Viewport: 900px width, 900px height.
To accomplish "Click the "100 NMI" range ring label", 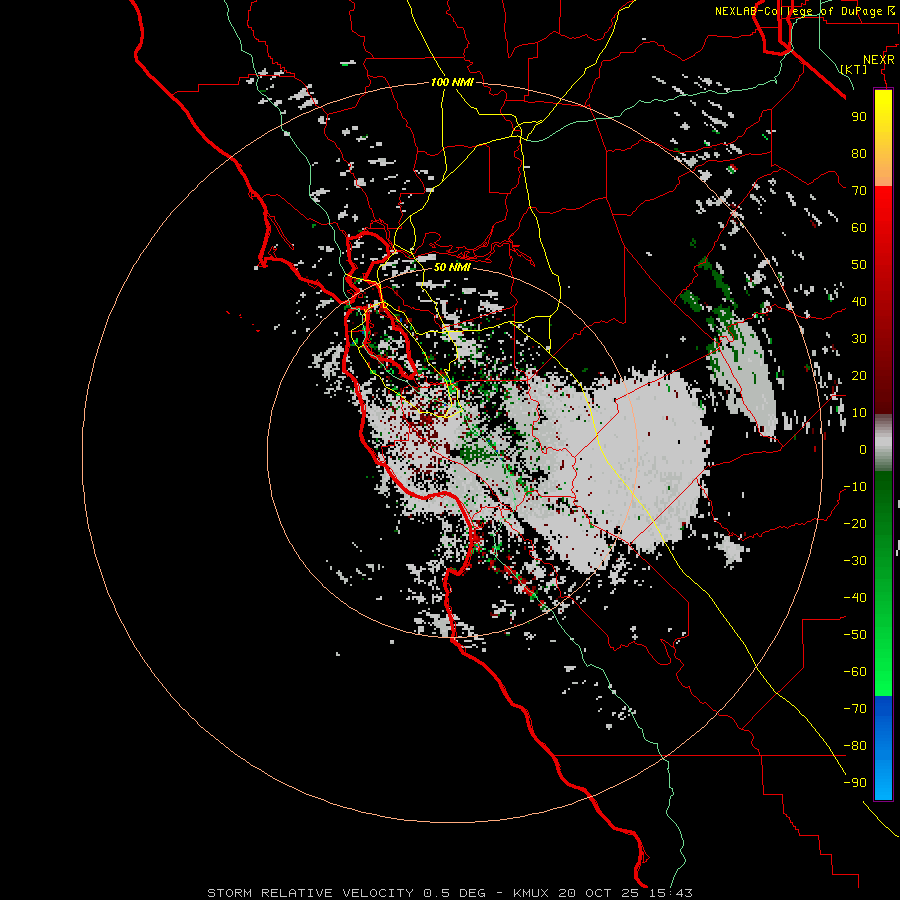I will (x=452, y=82).
